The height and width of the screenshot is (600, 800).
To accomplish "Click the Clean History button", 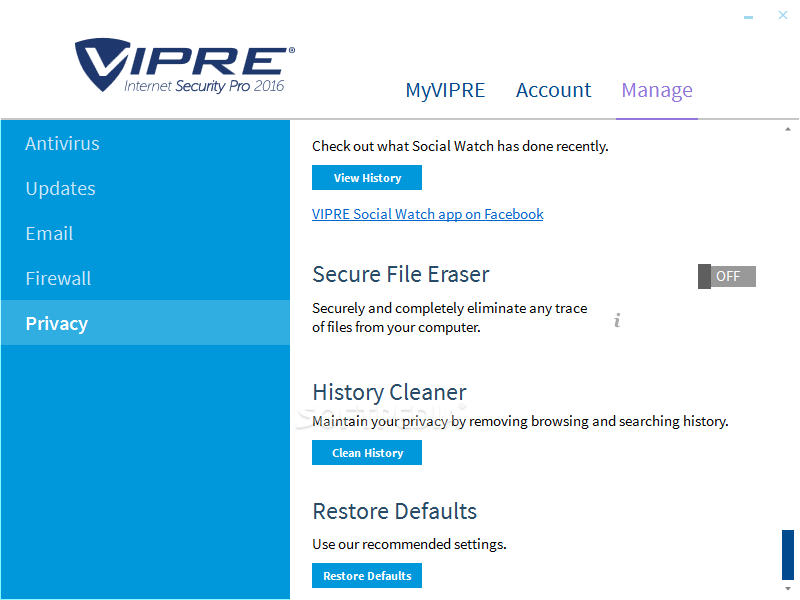I will (367, 453).
